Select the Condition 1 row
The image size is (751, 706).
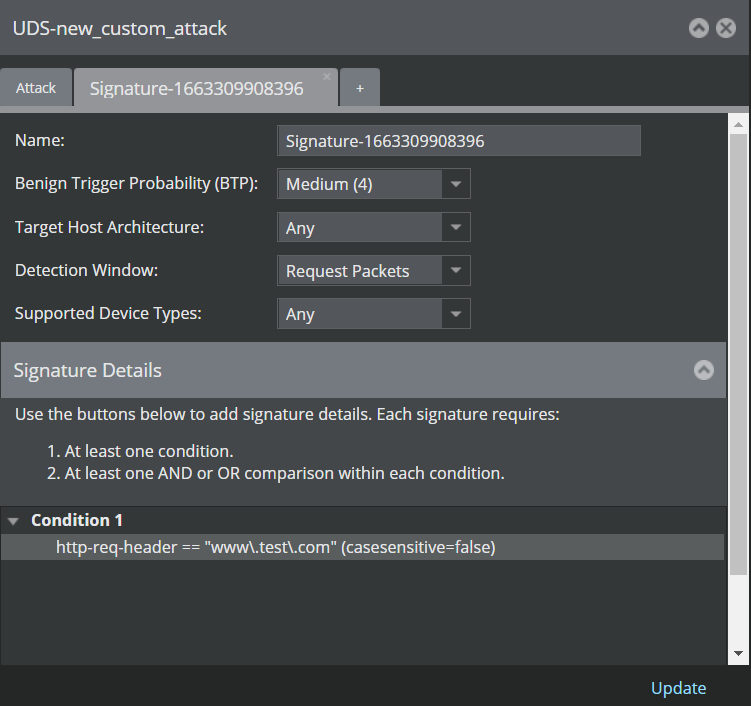(x=363, y=521)
